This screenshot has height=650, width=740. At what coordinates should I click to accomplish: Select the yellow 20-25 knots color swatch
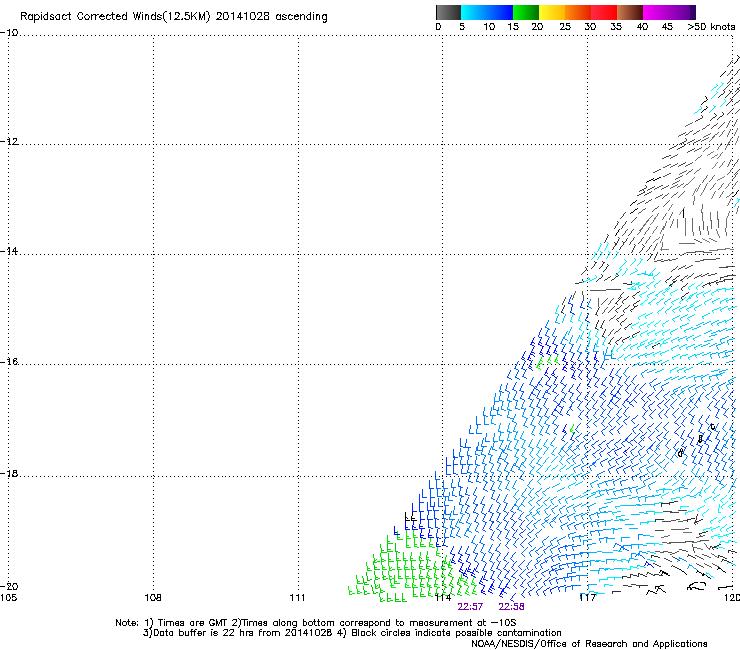coord(551,12)
